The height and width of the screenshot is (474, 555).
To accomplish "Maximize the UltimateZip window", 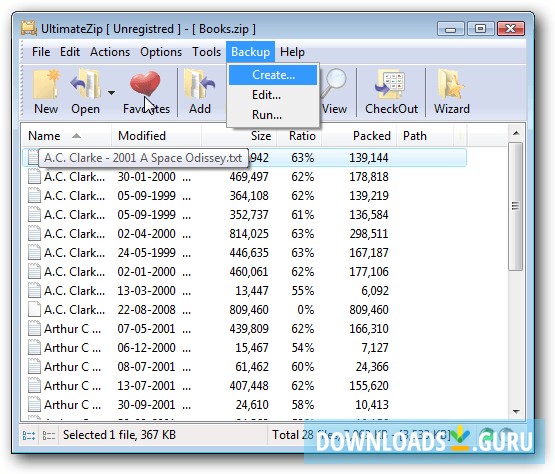I will [480, 29].
